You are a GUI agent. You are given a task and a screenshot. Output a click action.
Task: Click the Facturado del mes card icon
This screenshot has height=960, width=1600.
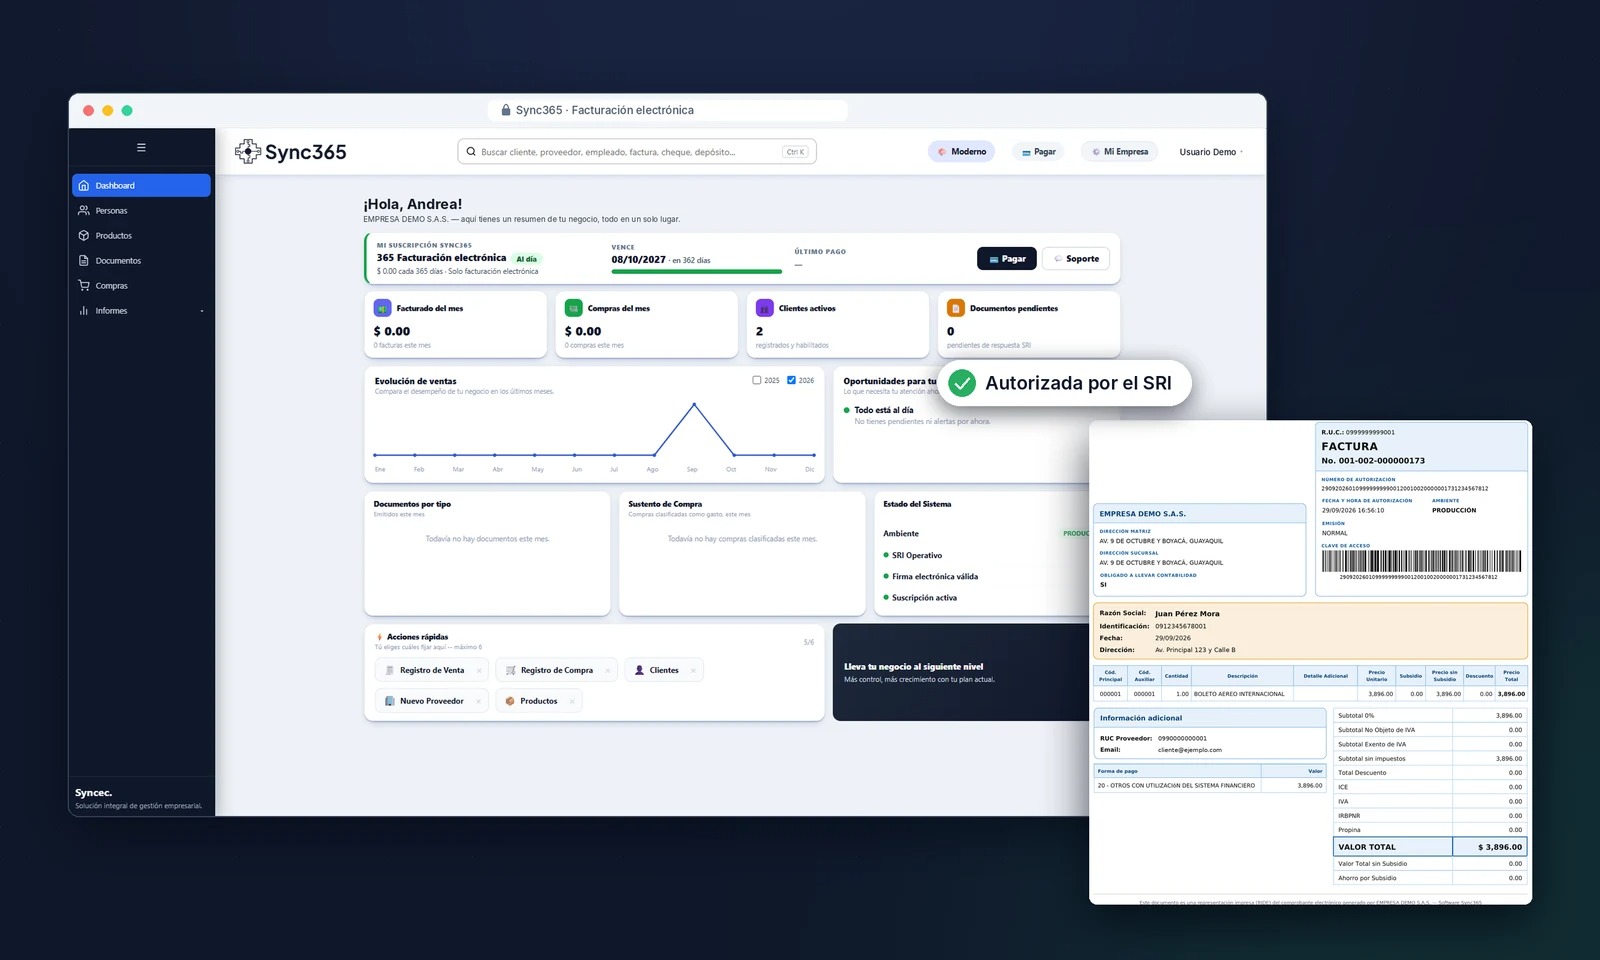pos(382,308)
